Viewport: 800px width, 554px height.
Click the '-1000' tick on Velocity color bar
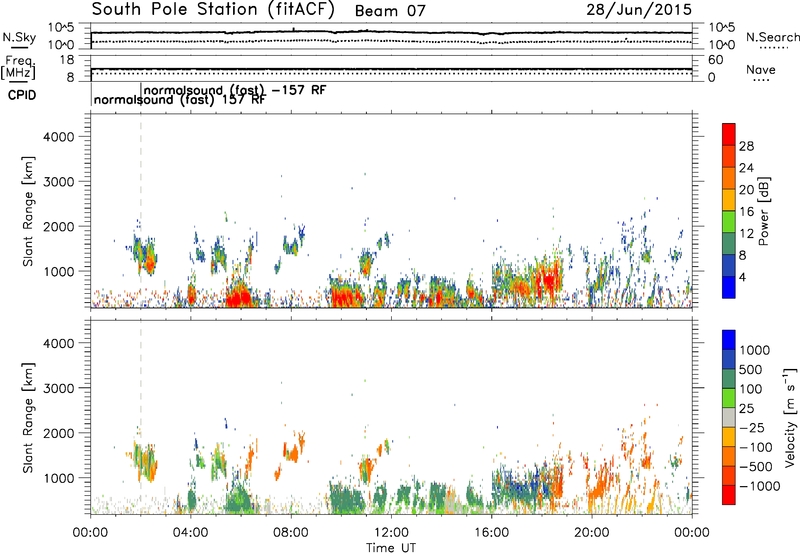tap(759, 486)
